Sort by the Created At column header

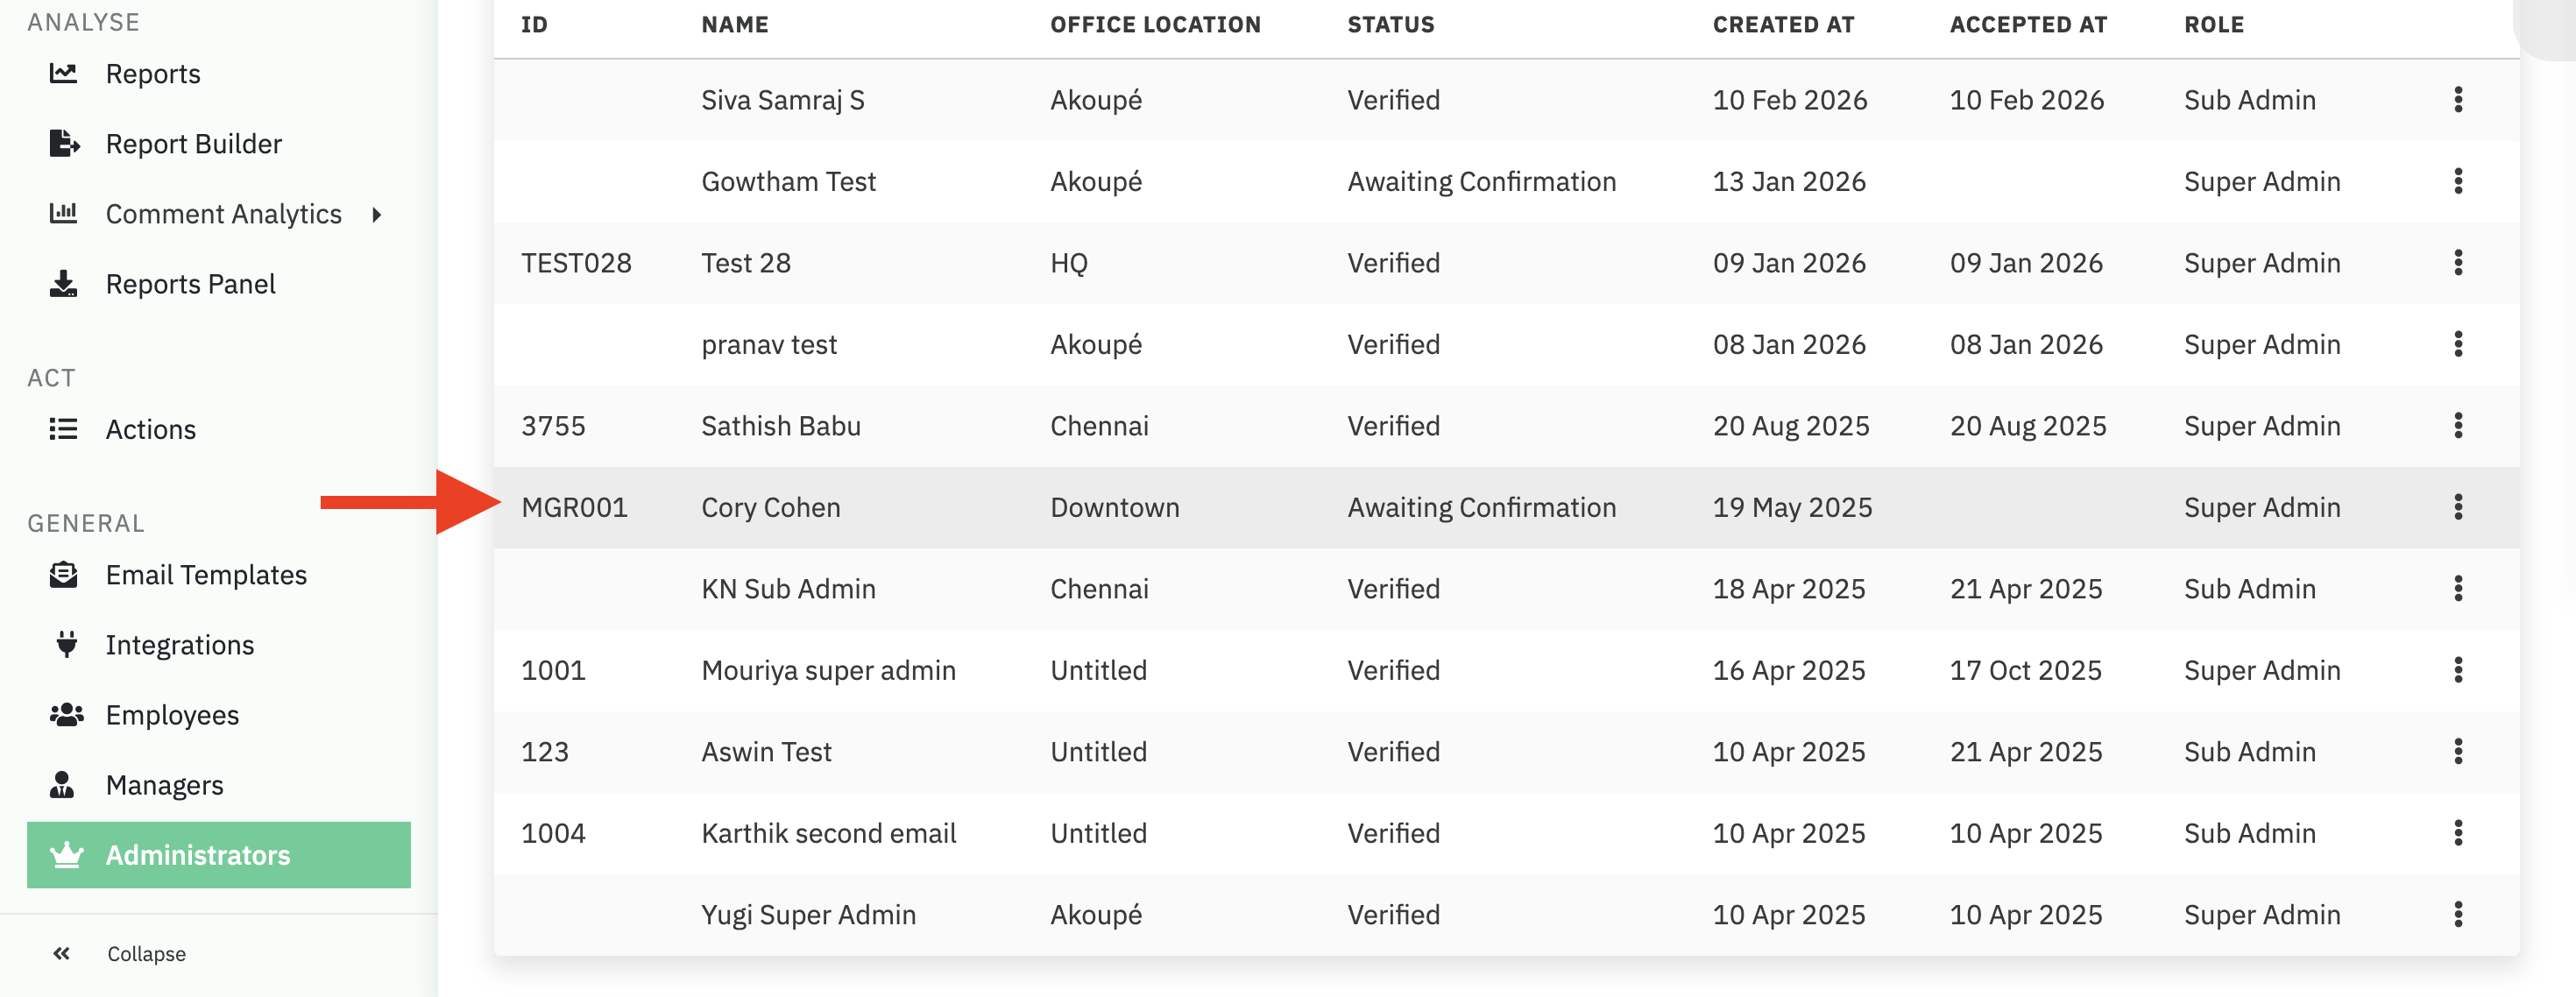(x=1782, y=24)
